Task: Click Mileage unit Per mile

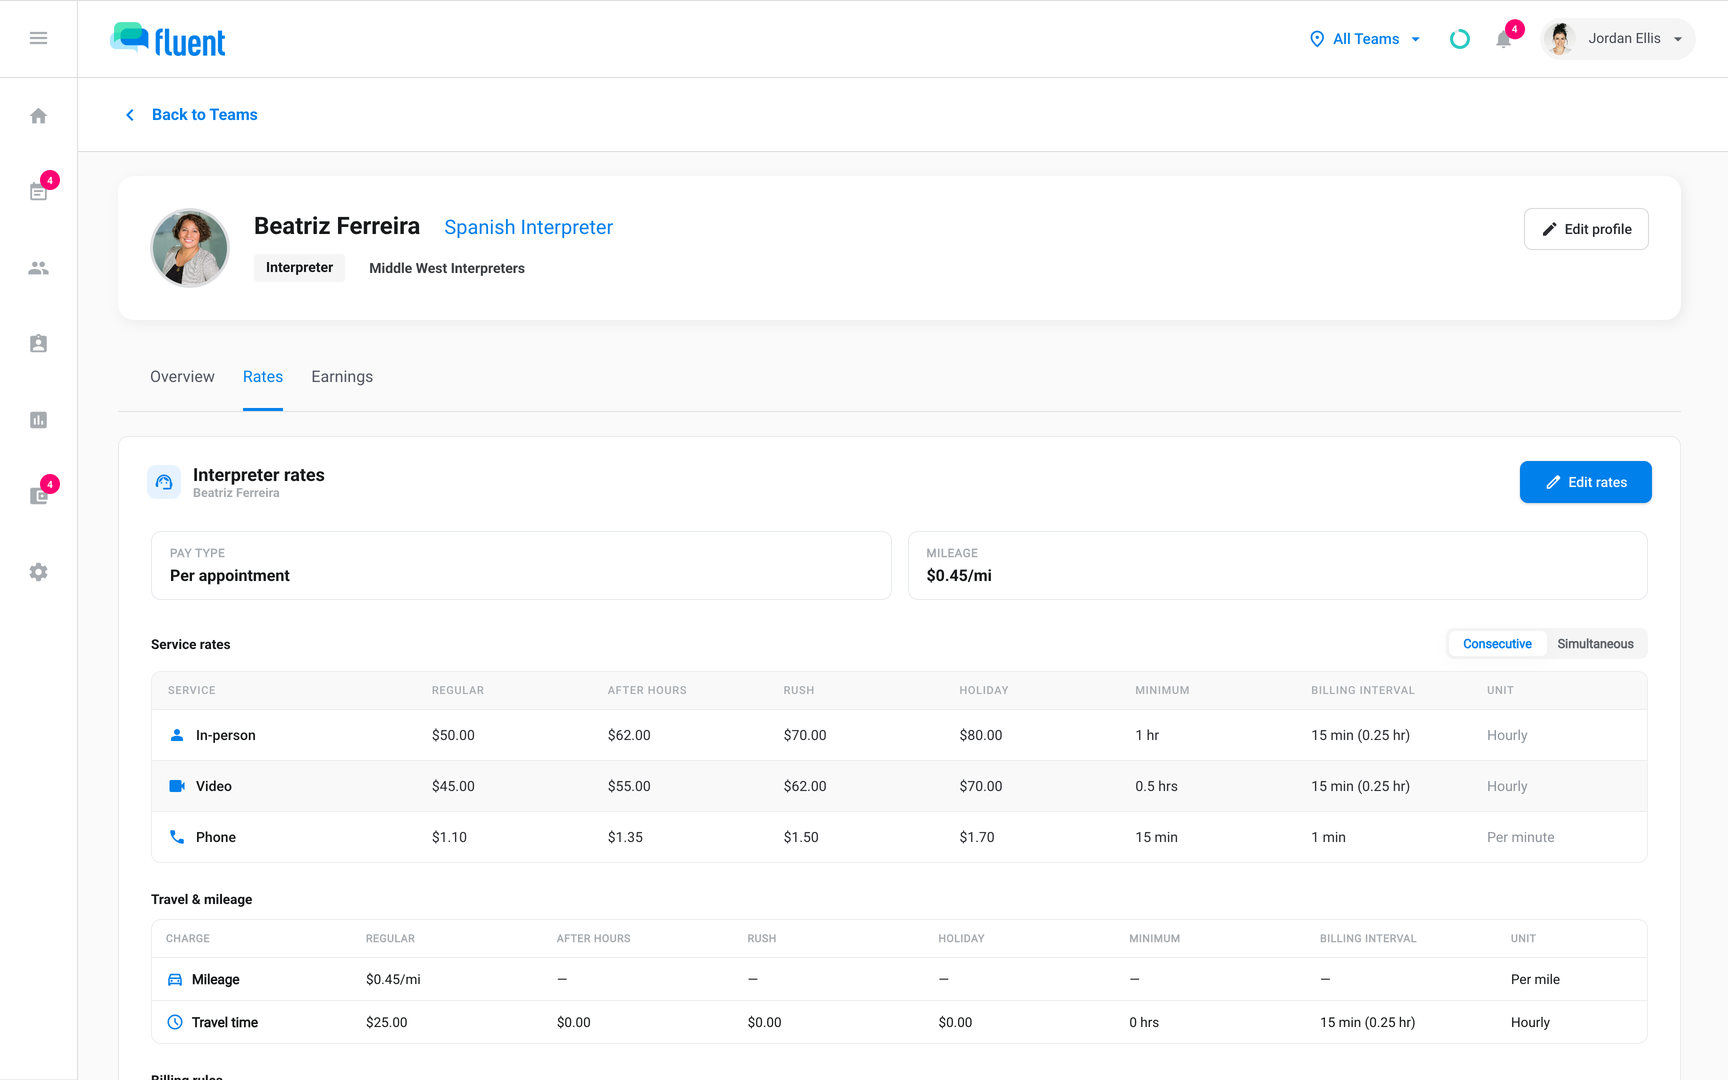Action: tap(1535, 980)
